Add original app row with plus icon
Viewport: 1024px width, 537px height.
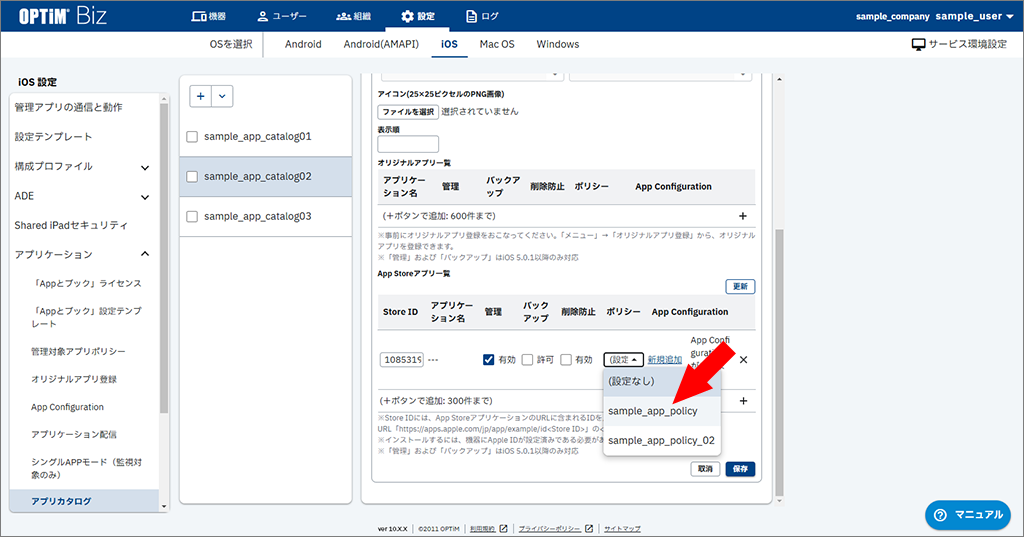point(743,216)
